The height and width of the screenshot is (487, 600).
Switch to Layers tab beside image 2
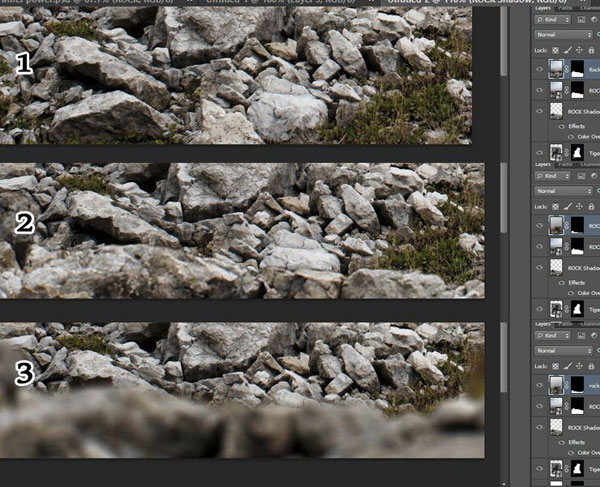(x=543, y=165)
